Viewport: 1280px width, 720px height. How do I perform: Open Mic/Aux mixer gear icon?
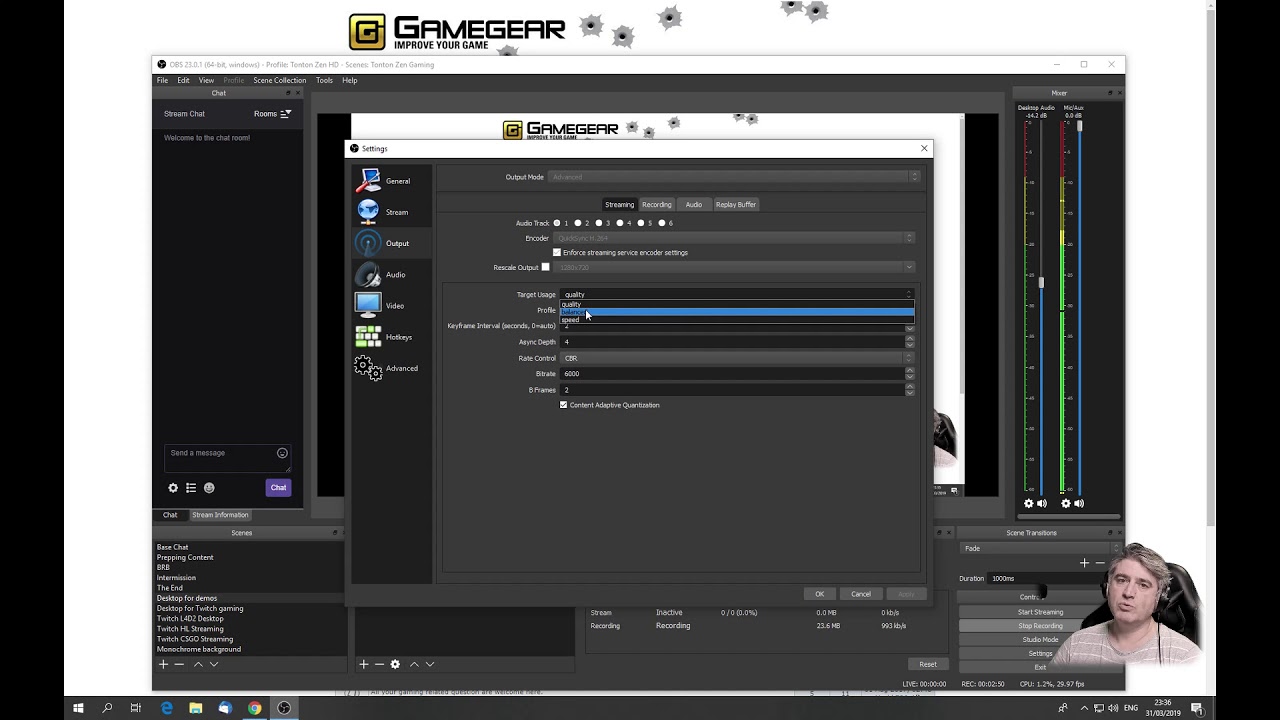1066,504
